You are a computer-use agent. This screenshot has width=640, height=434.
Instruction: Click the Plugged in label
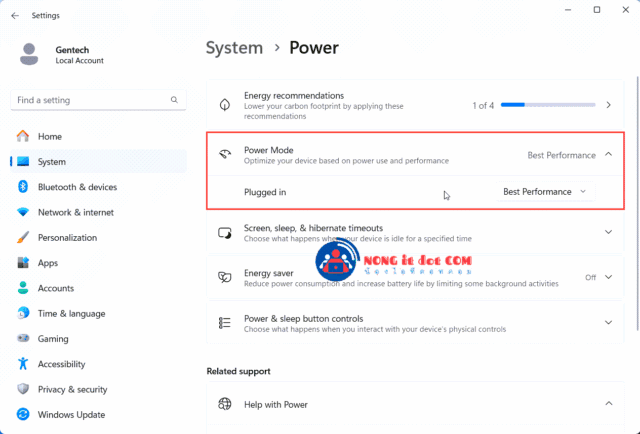coord(265,192)
